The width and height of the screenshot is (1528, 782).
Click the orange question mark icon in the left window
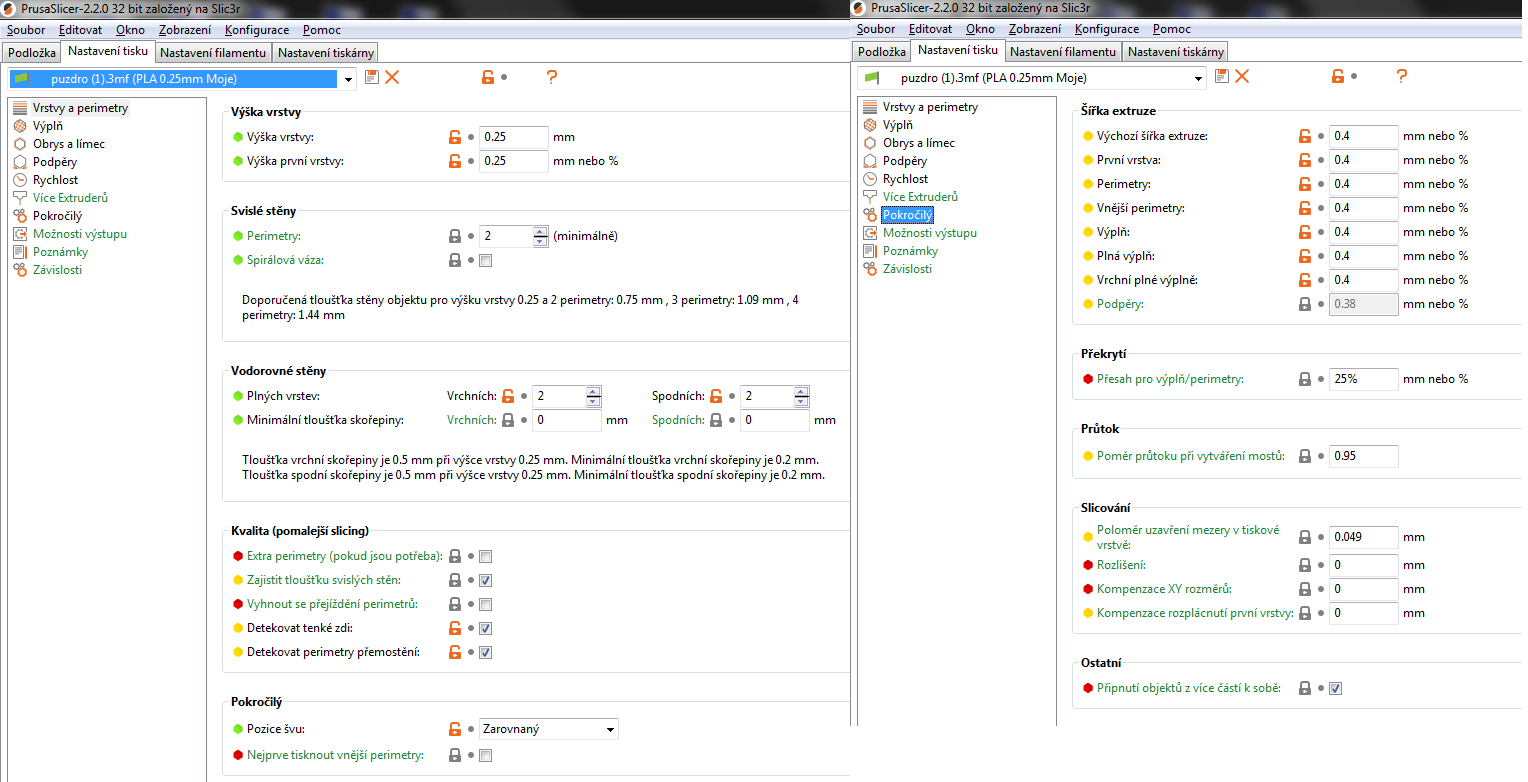click(551, 77)
